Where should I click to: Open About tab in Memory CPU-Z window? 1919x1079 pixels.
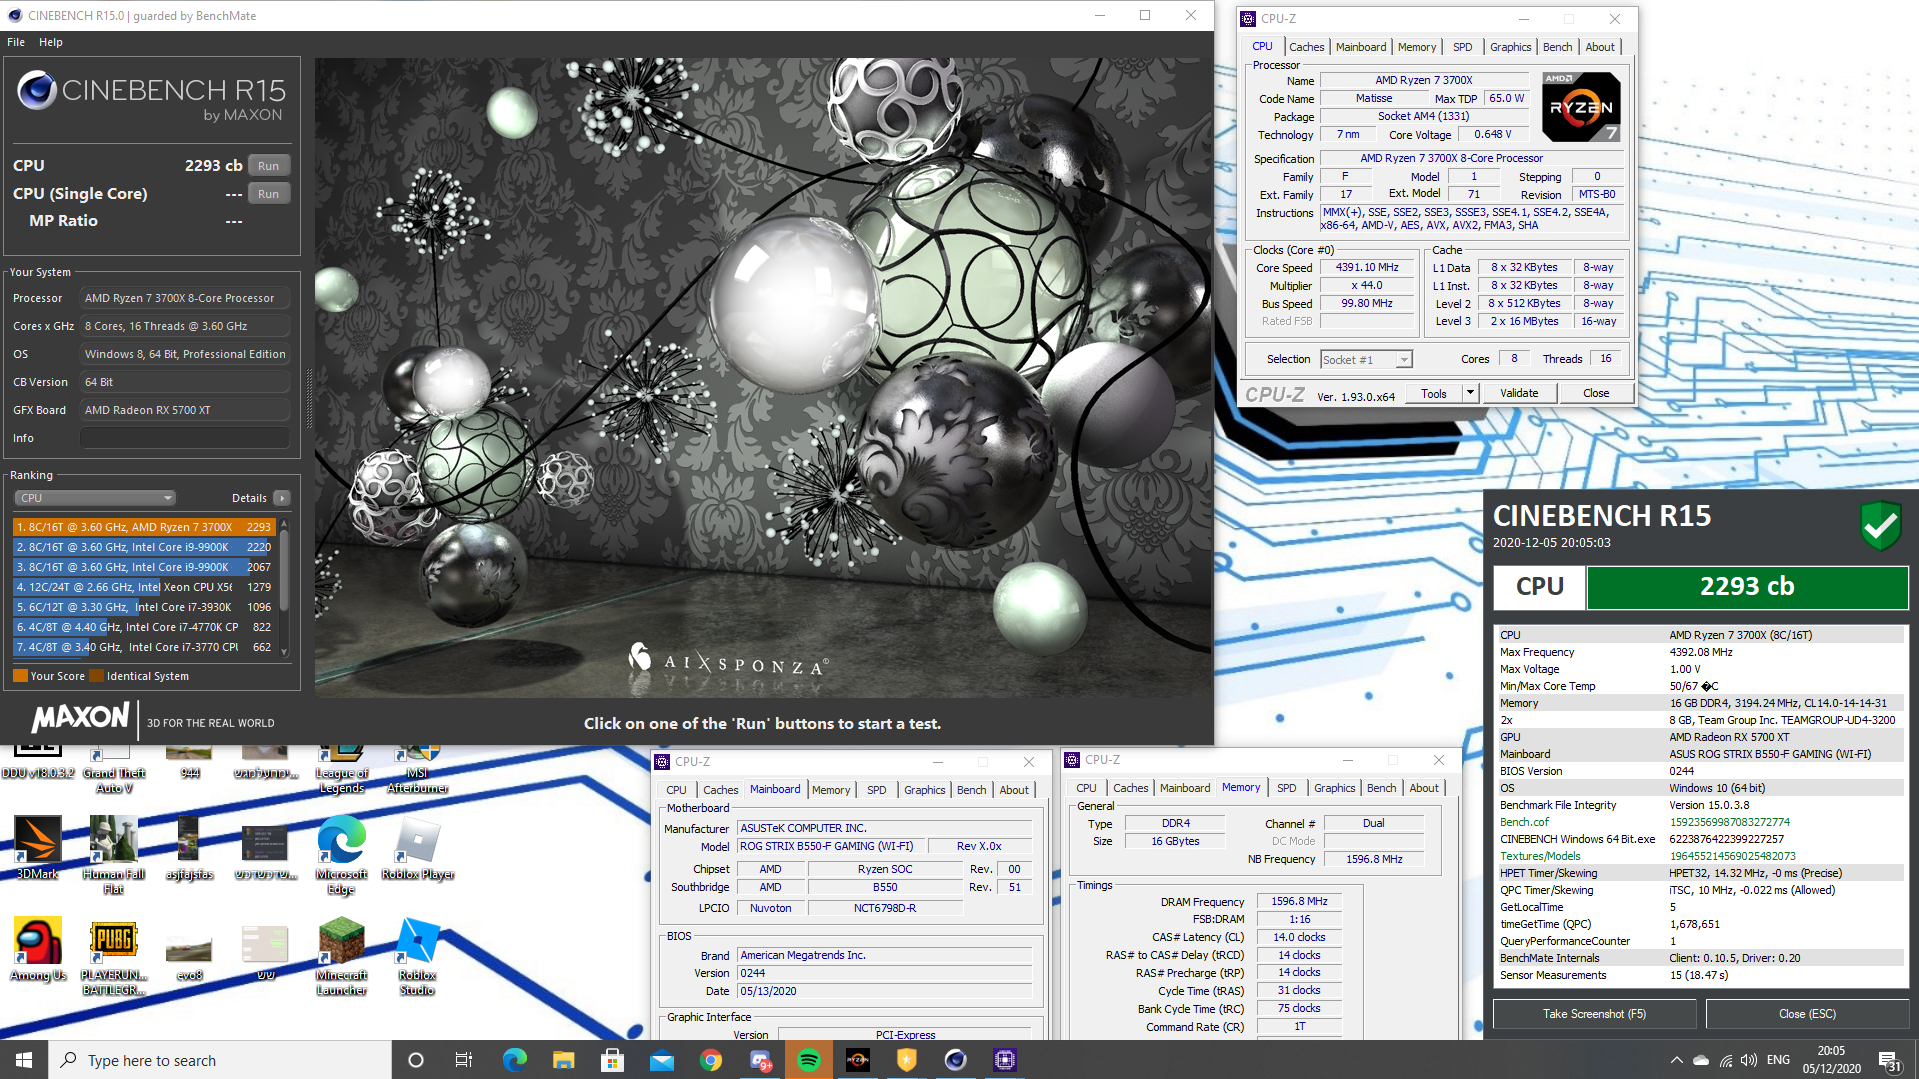tap(1424, 788)
